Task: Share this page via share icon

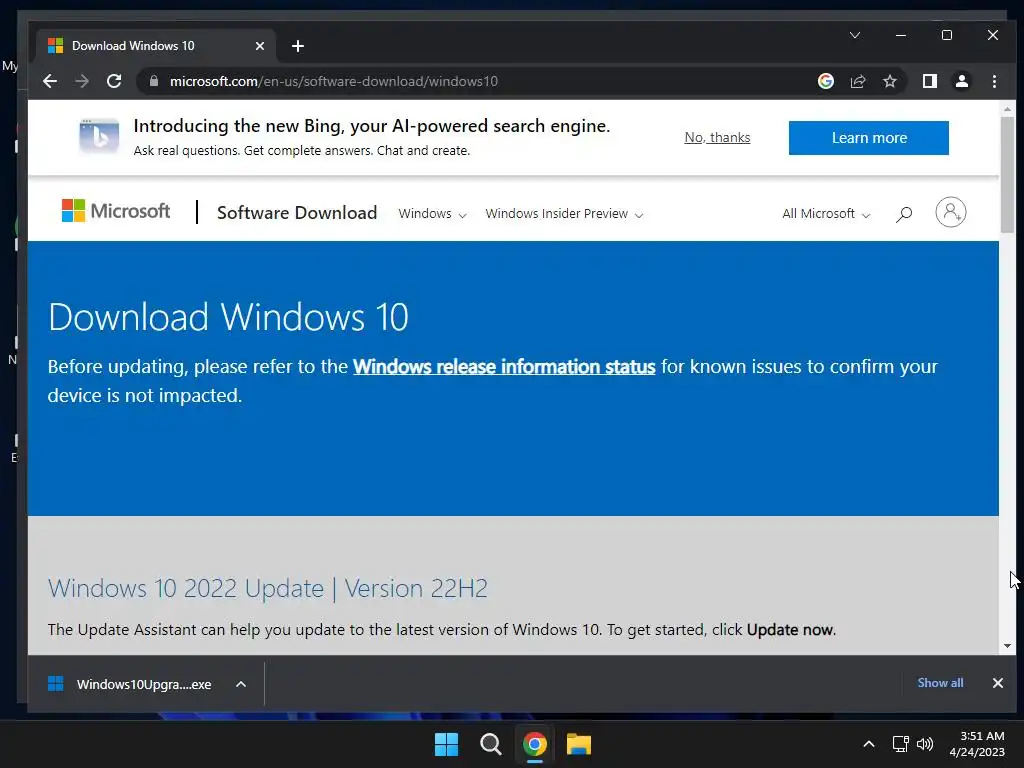Action: pyautogui.click(x=858, y=81)
